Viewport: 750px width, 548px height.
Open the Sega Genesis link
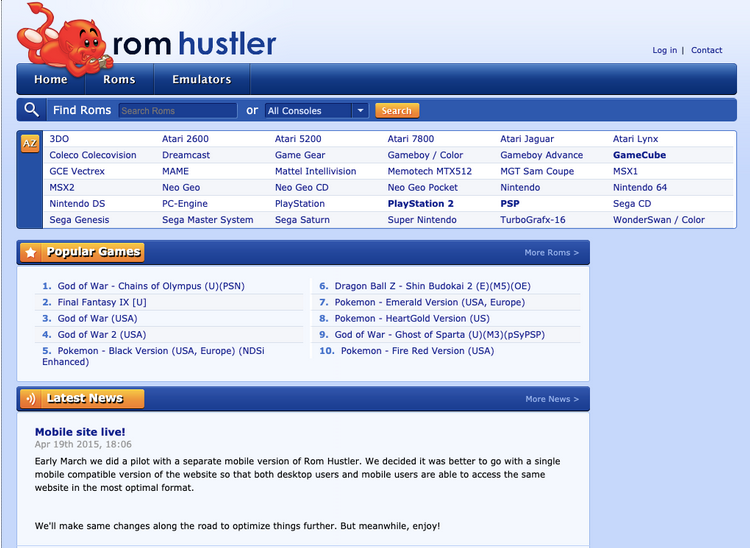pos(79,220)
